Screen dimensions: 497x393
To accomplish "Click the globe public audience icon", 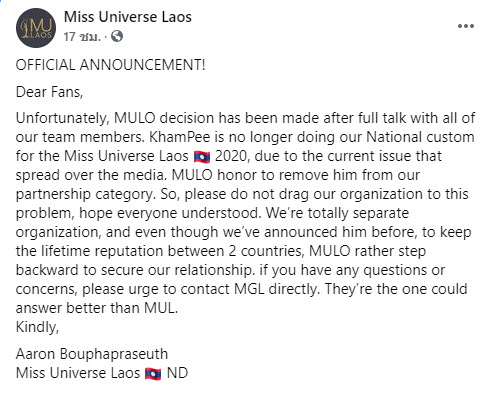I will [x=117, y=36].
